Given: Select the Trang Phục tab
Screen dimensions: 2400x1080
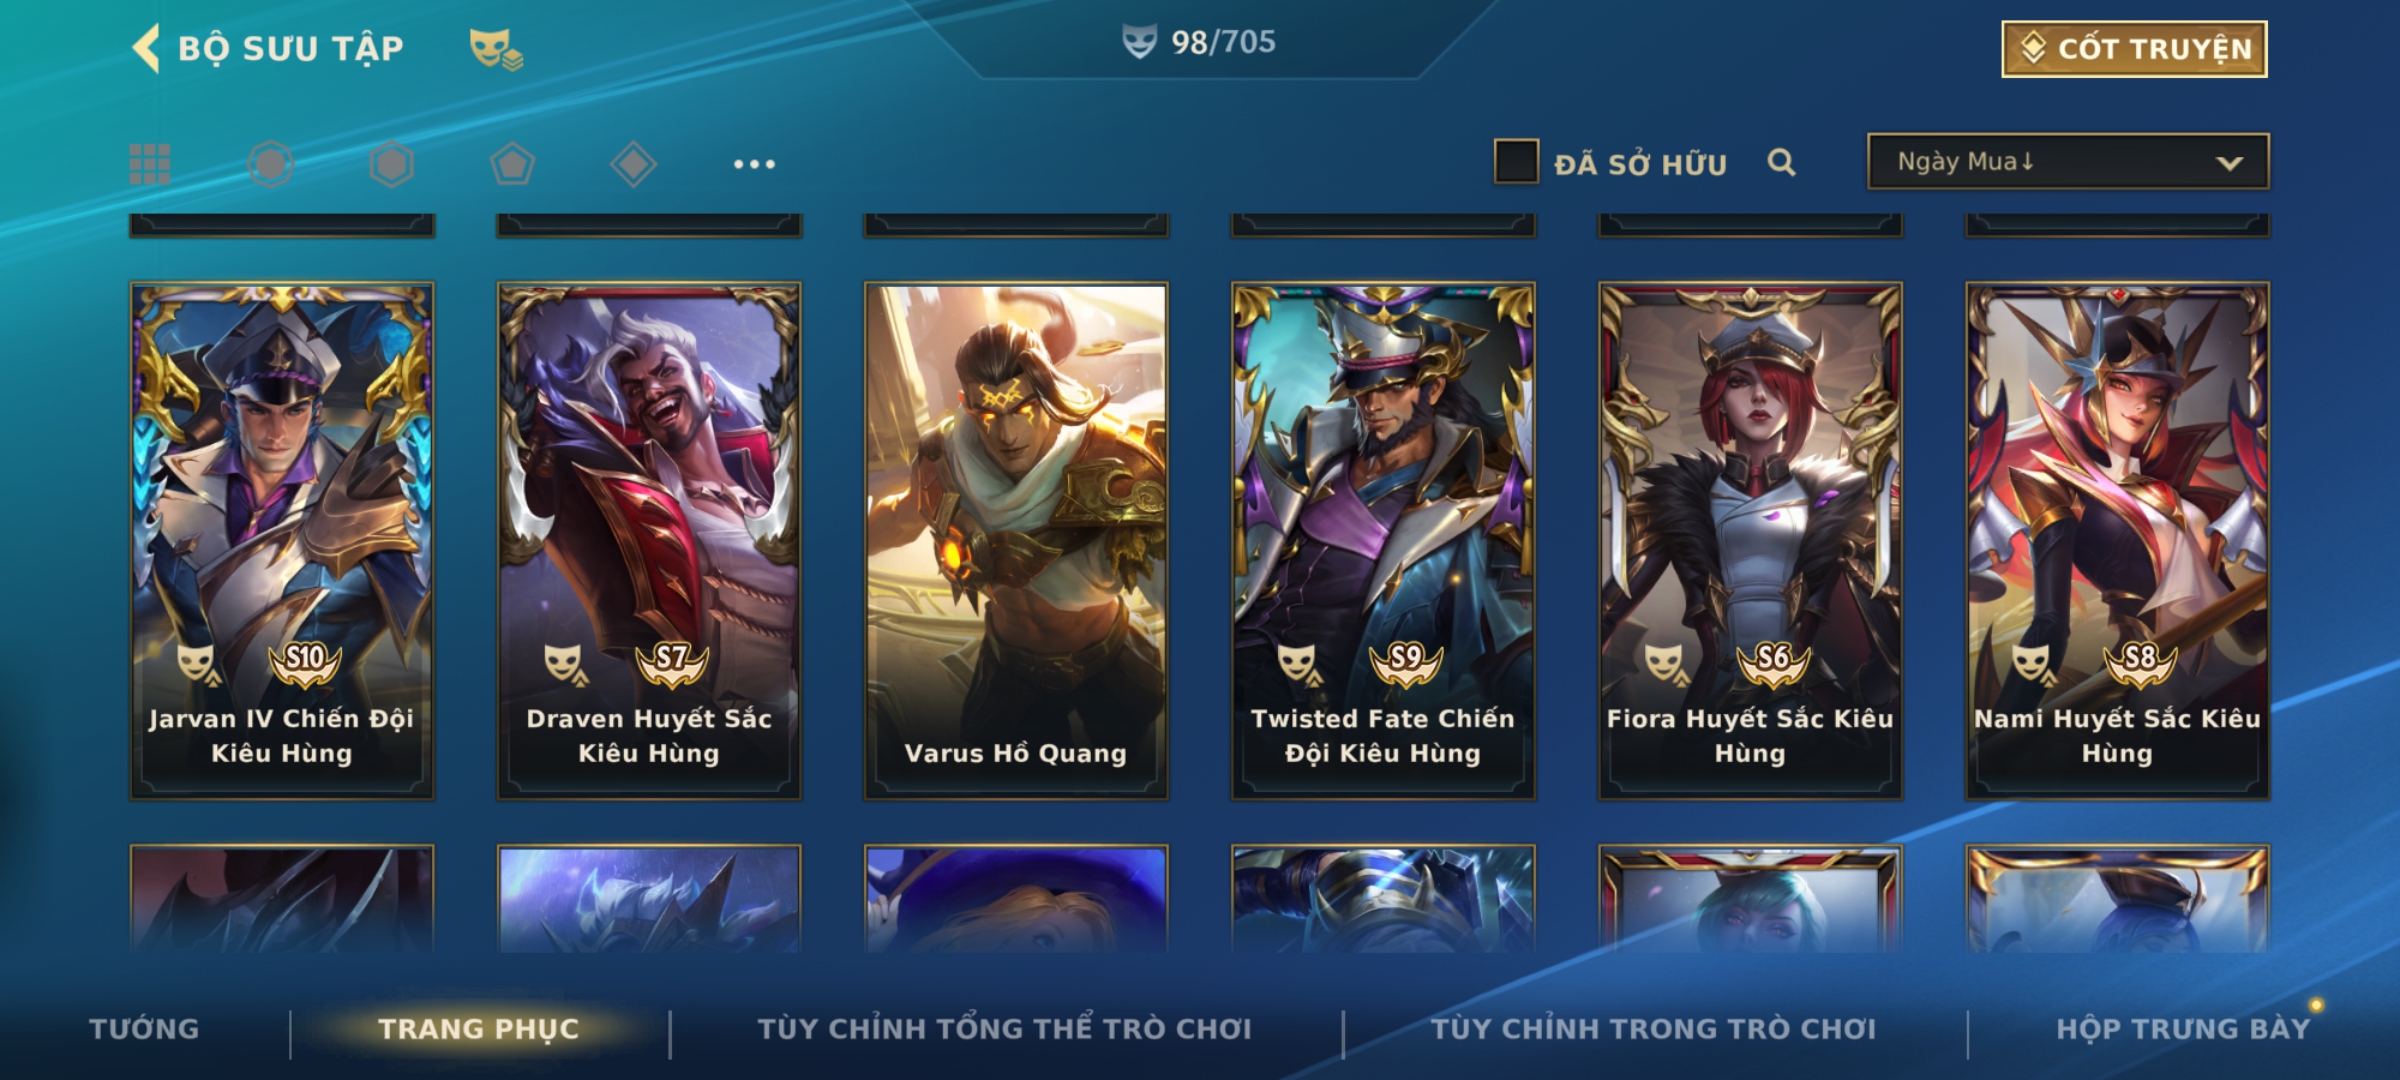Looking at the screenshot, I should (479, 1029).
